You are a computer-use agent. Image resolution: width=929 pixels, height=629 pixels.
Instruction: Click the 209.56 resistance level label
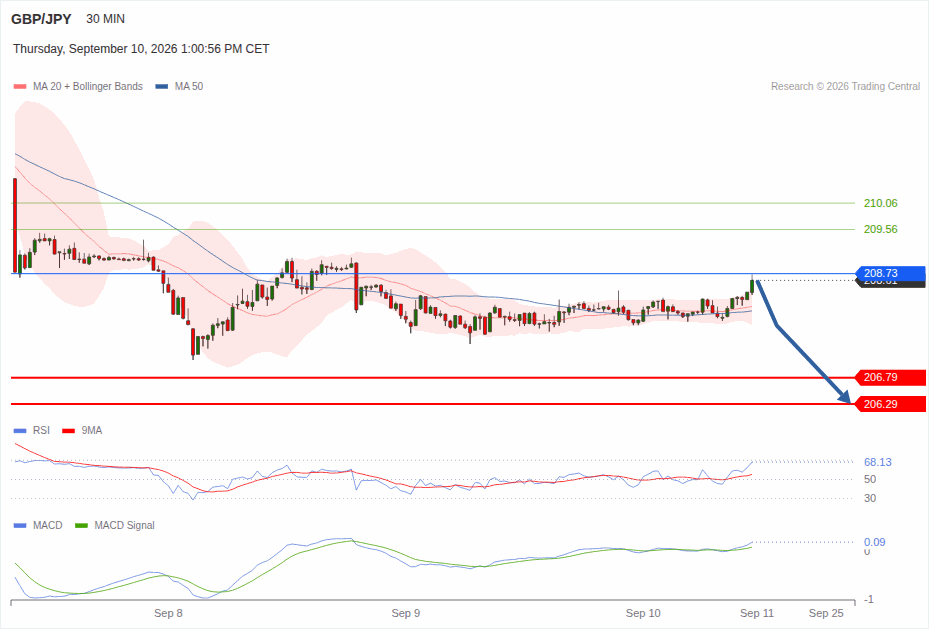pyautogui.click(x=880, y=229)
